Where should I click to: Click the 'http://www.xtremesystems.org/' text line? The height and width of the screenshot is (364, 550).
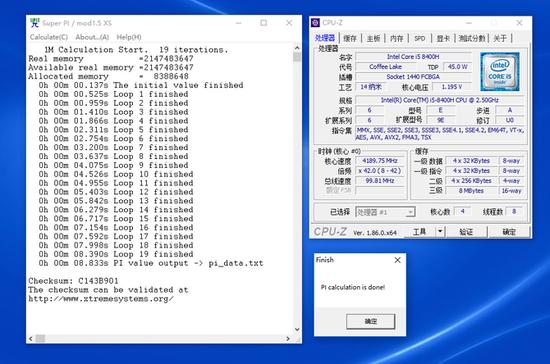pos(101,299)
